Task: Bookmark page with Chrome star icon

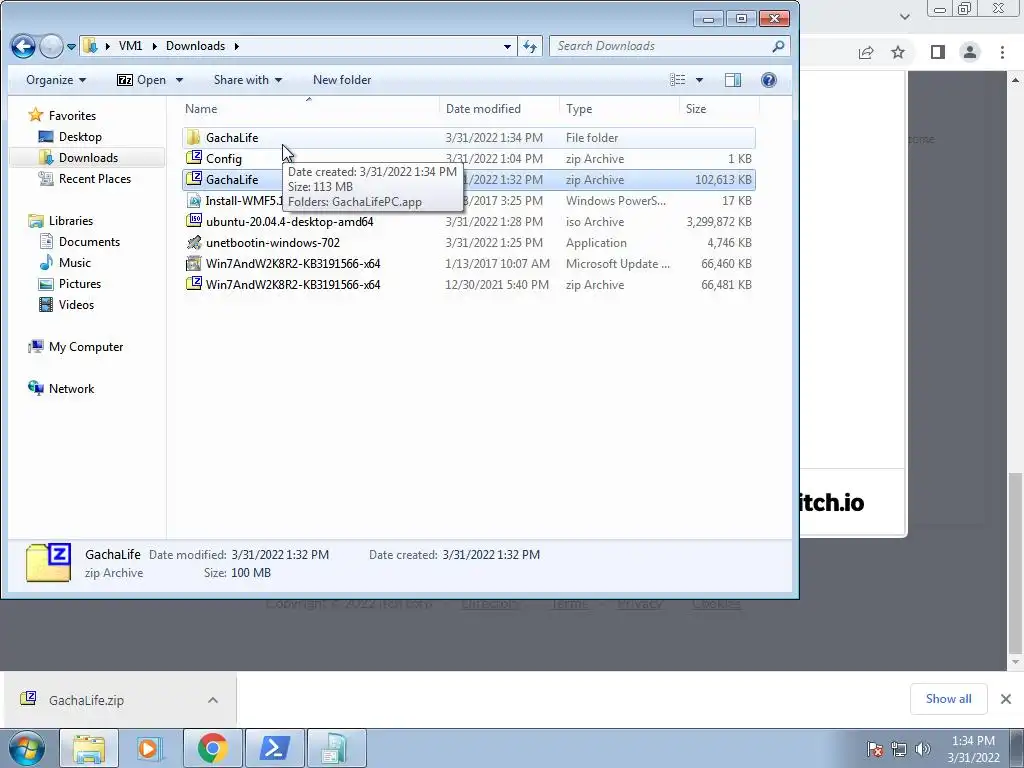Action: pyautogui.click(x=898, y=52)
